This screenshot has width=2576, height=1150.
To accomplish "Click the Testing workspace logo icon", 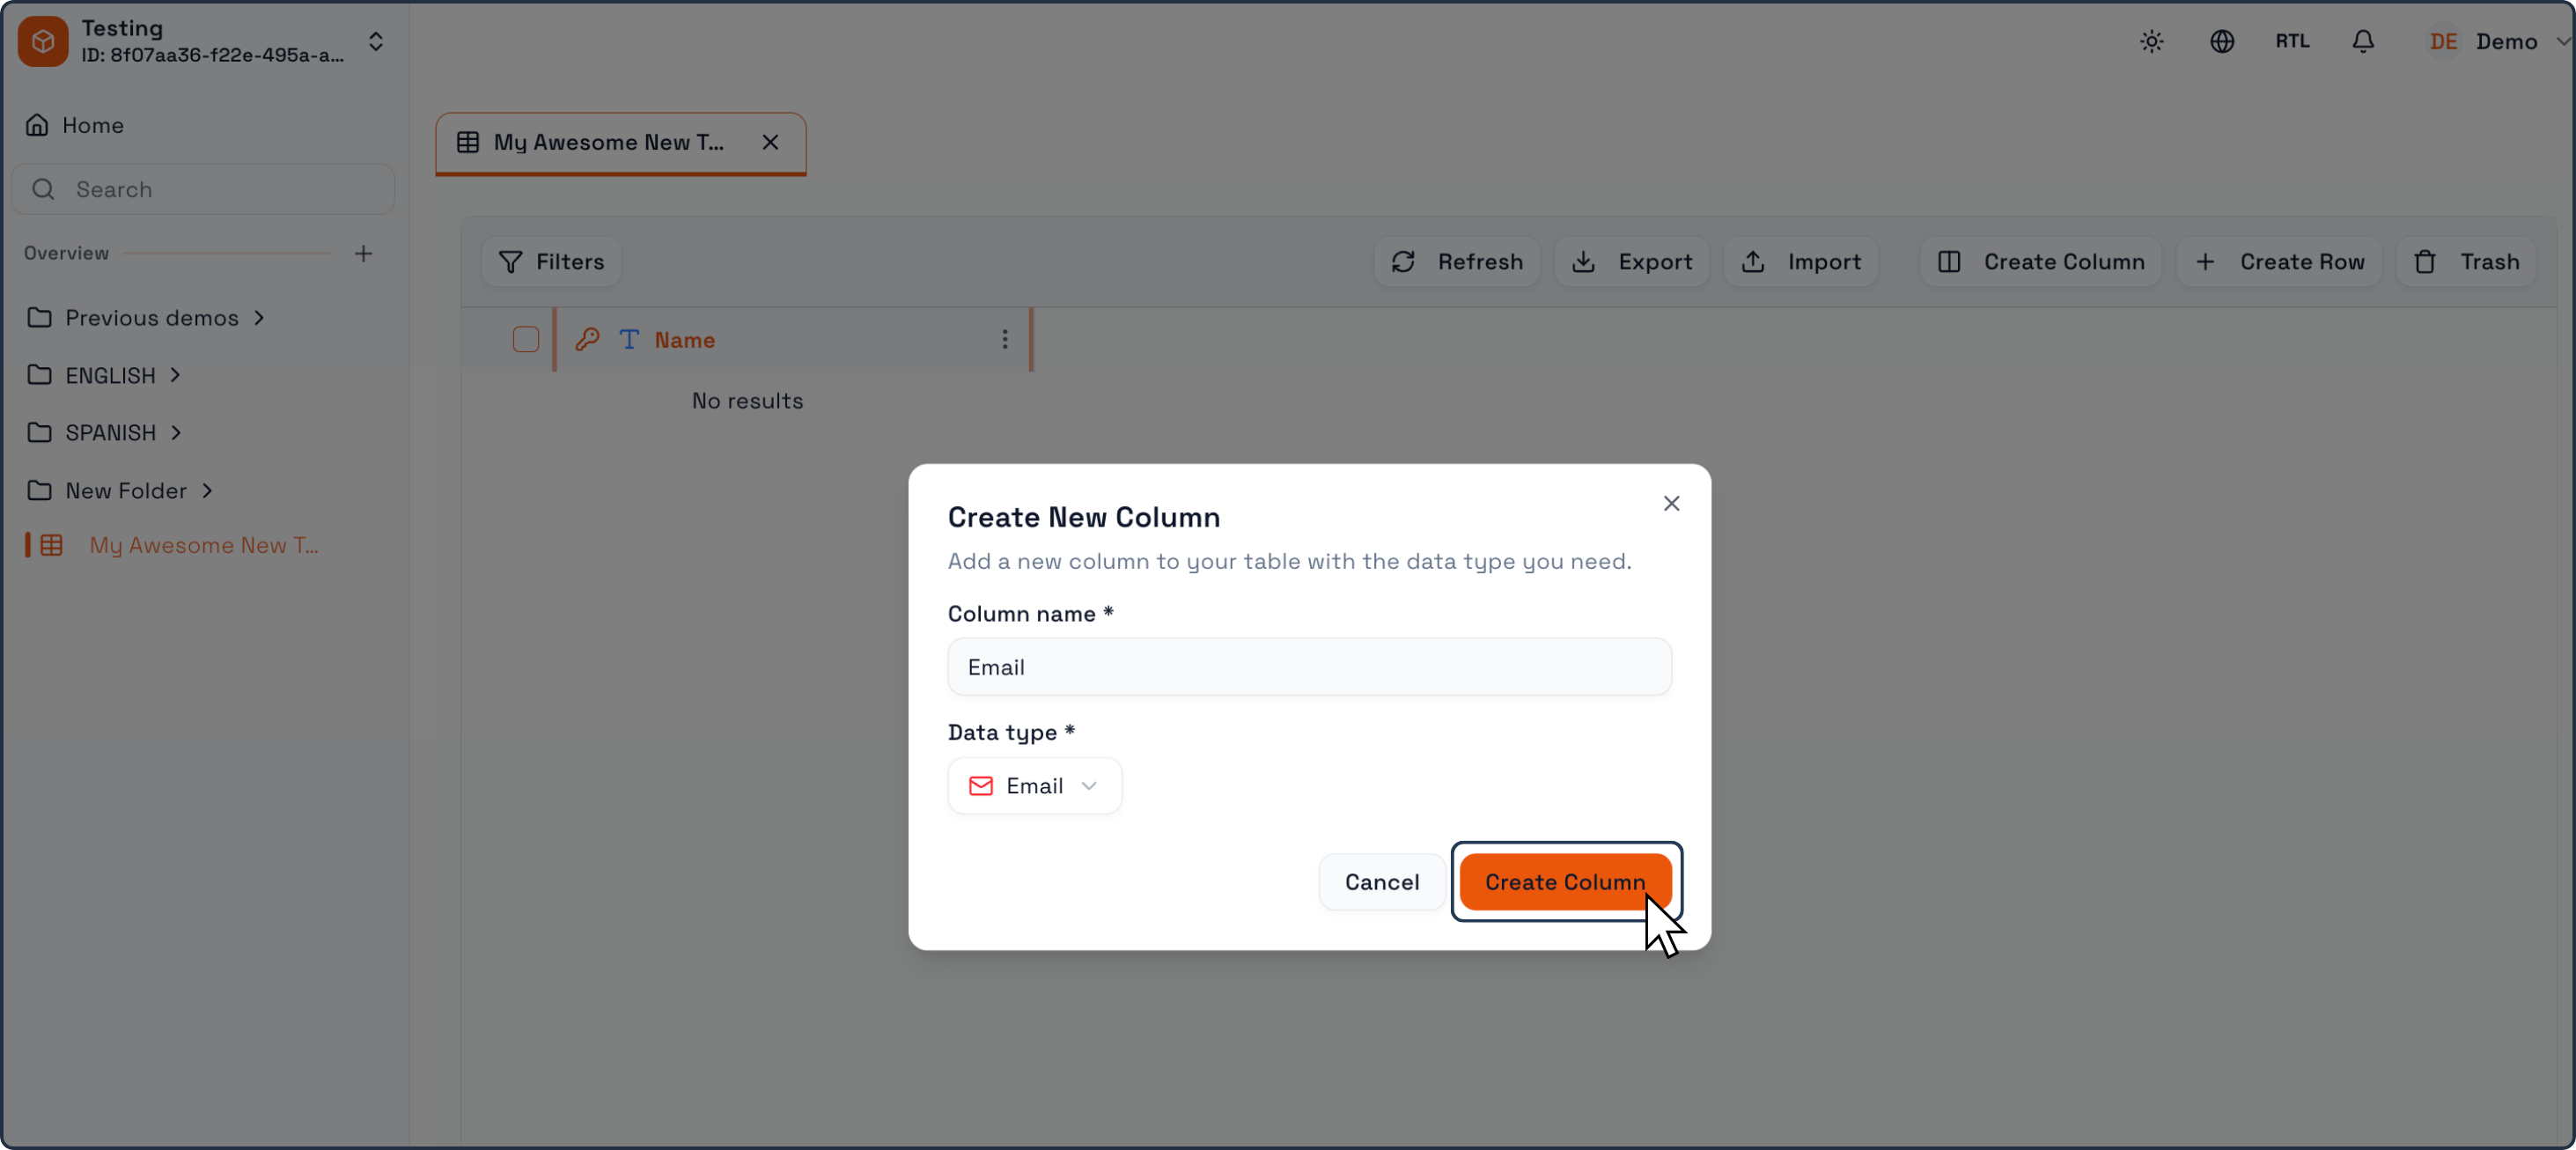I will (x=43, y=41).
